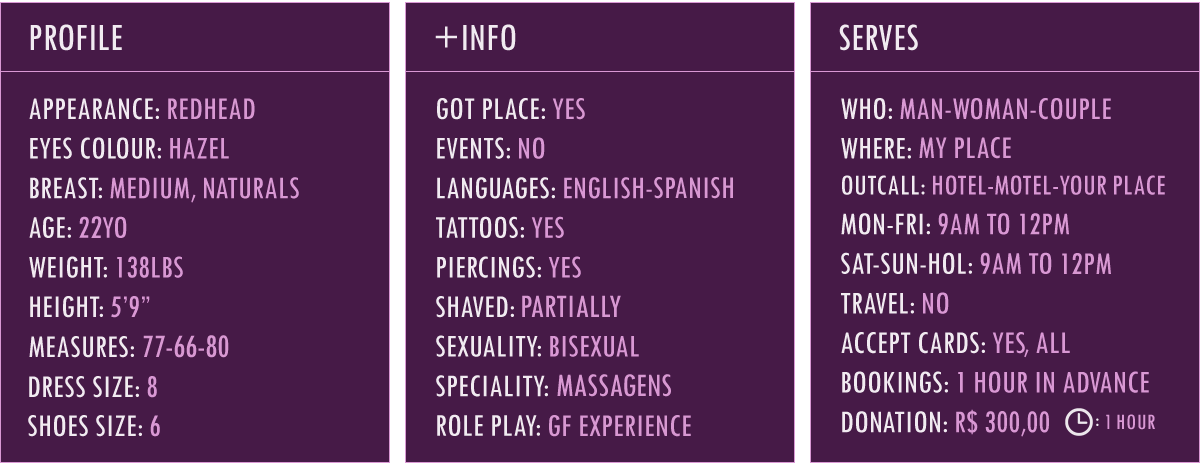Select the PARTIALLY shaved value
This screenshot has width=1200, height=465.
coord(570,307)
